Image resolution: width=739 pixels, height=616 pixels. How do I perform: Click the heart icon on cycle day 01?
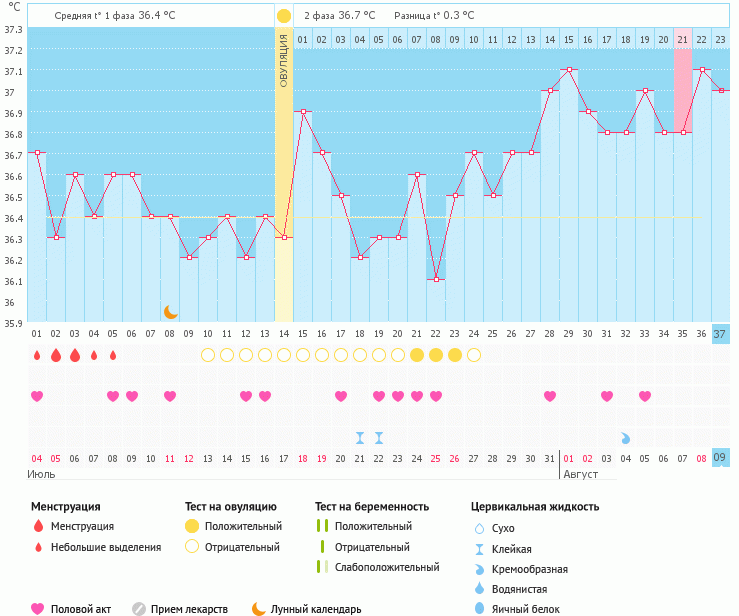point(36,396)
